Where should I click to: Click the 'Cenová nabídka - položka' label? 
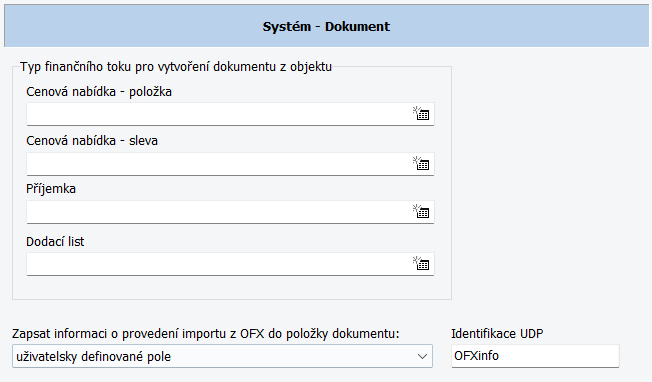click(99, 91)
